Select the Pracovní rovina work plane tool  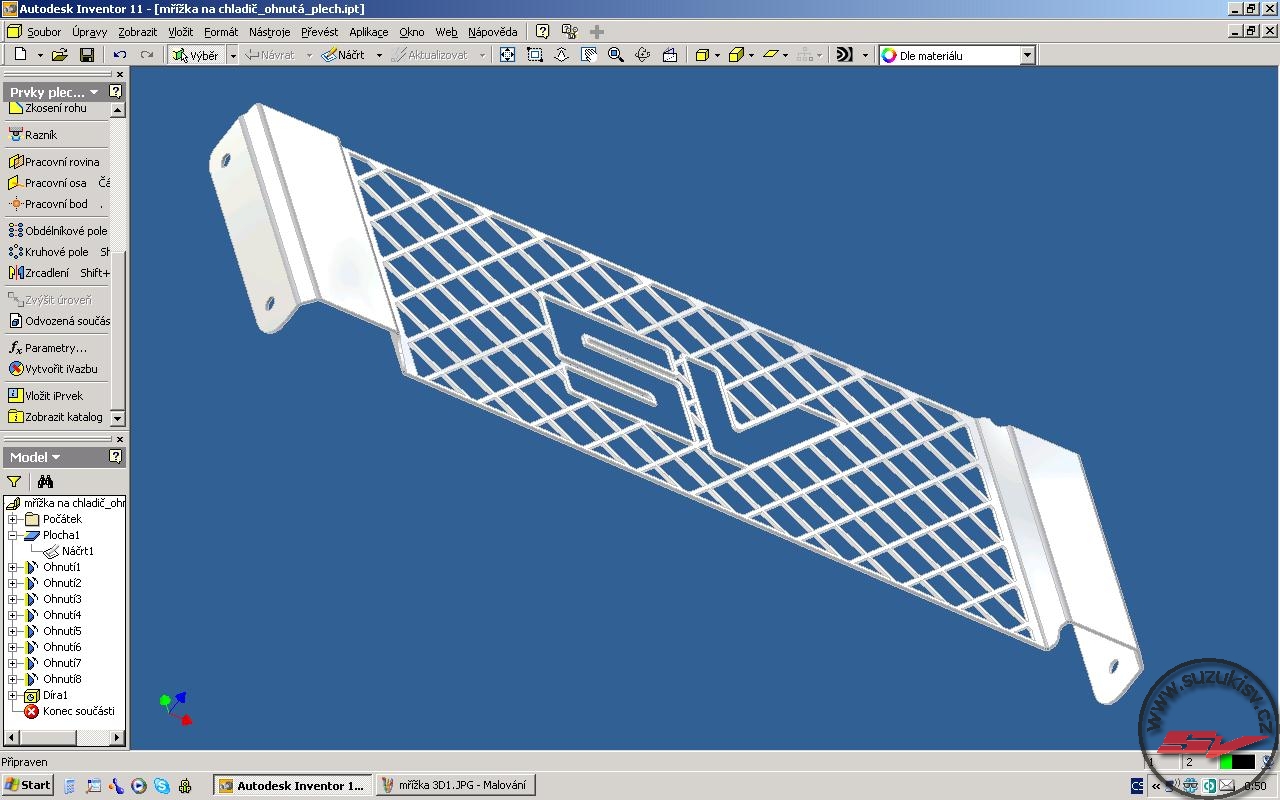[x=61, y=162]
